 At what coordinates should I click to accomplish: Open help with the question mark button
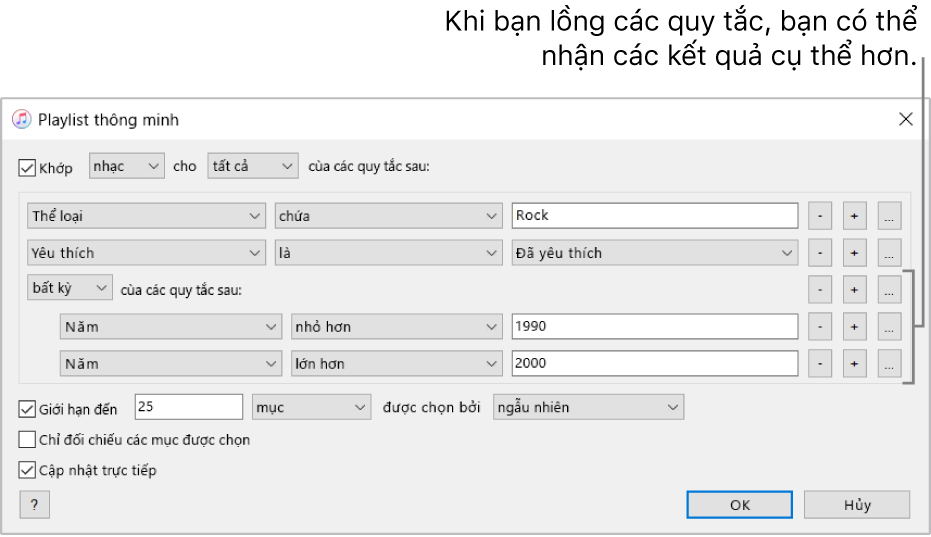(34, 505)
